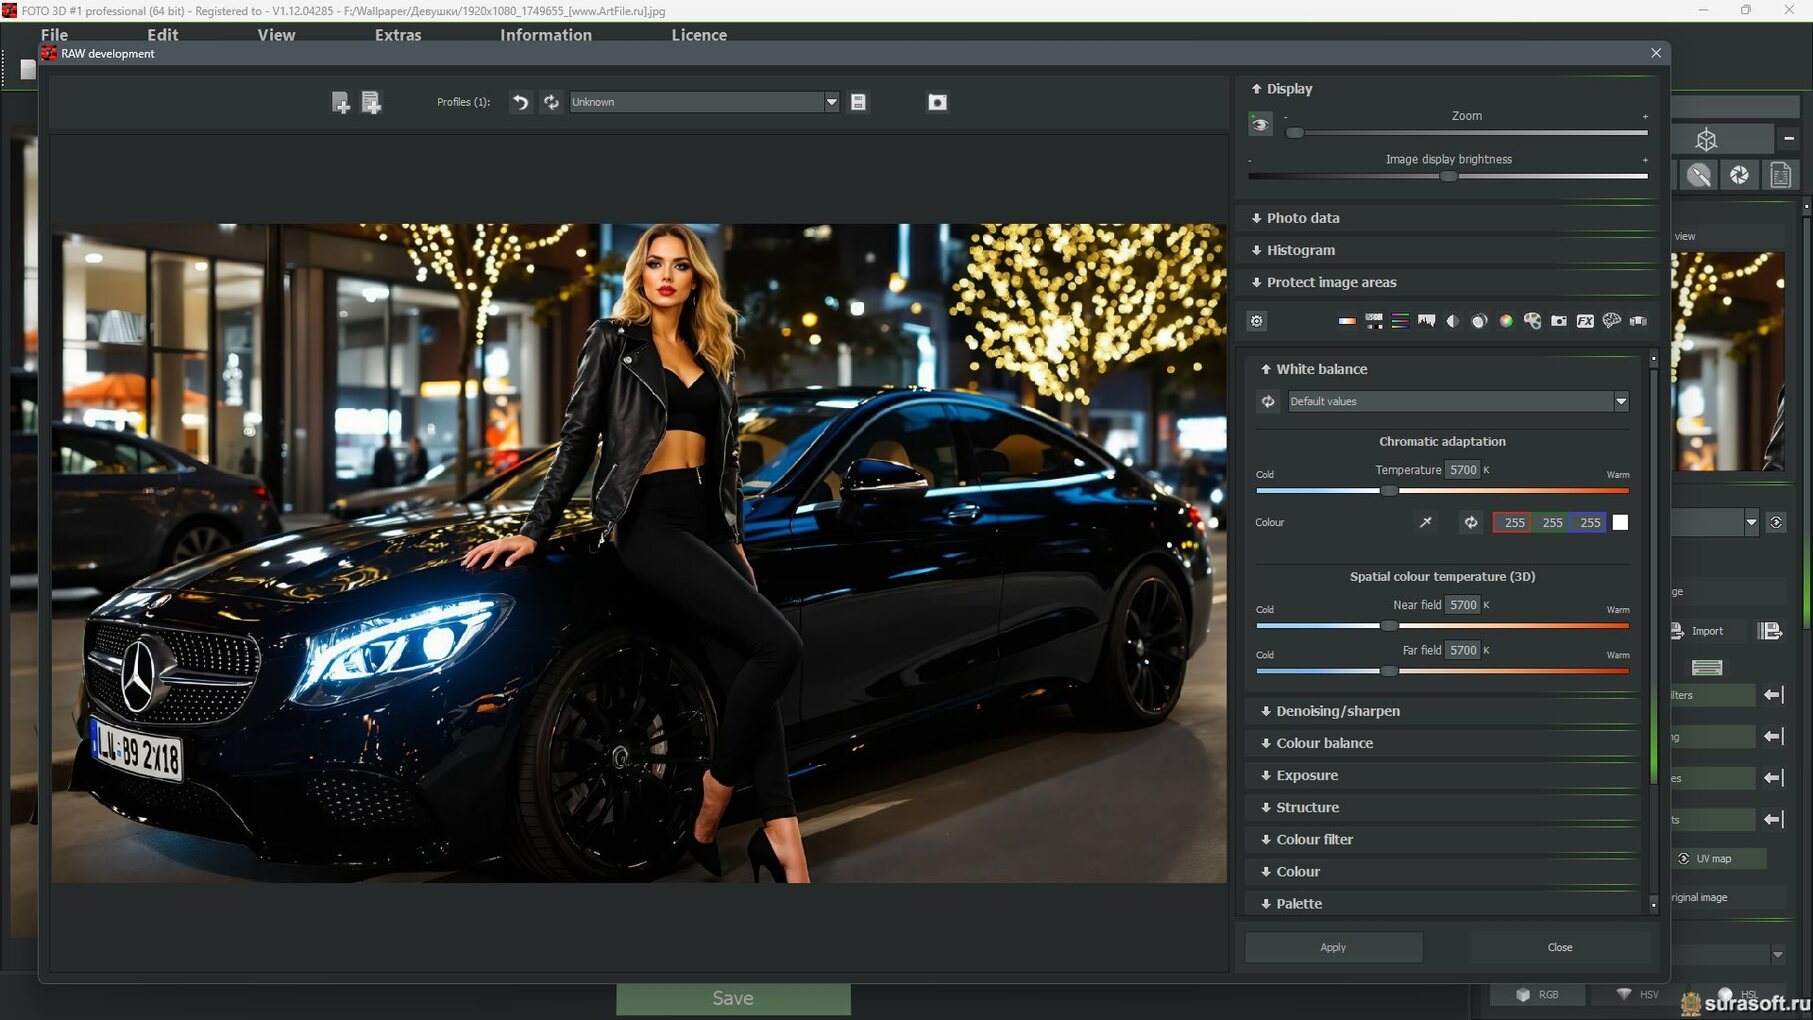Pick white point with Colour eyedropper
The height and width of the screenshot is (1020, 1813).
point(1425,522)
